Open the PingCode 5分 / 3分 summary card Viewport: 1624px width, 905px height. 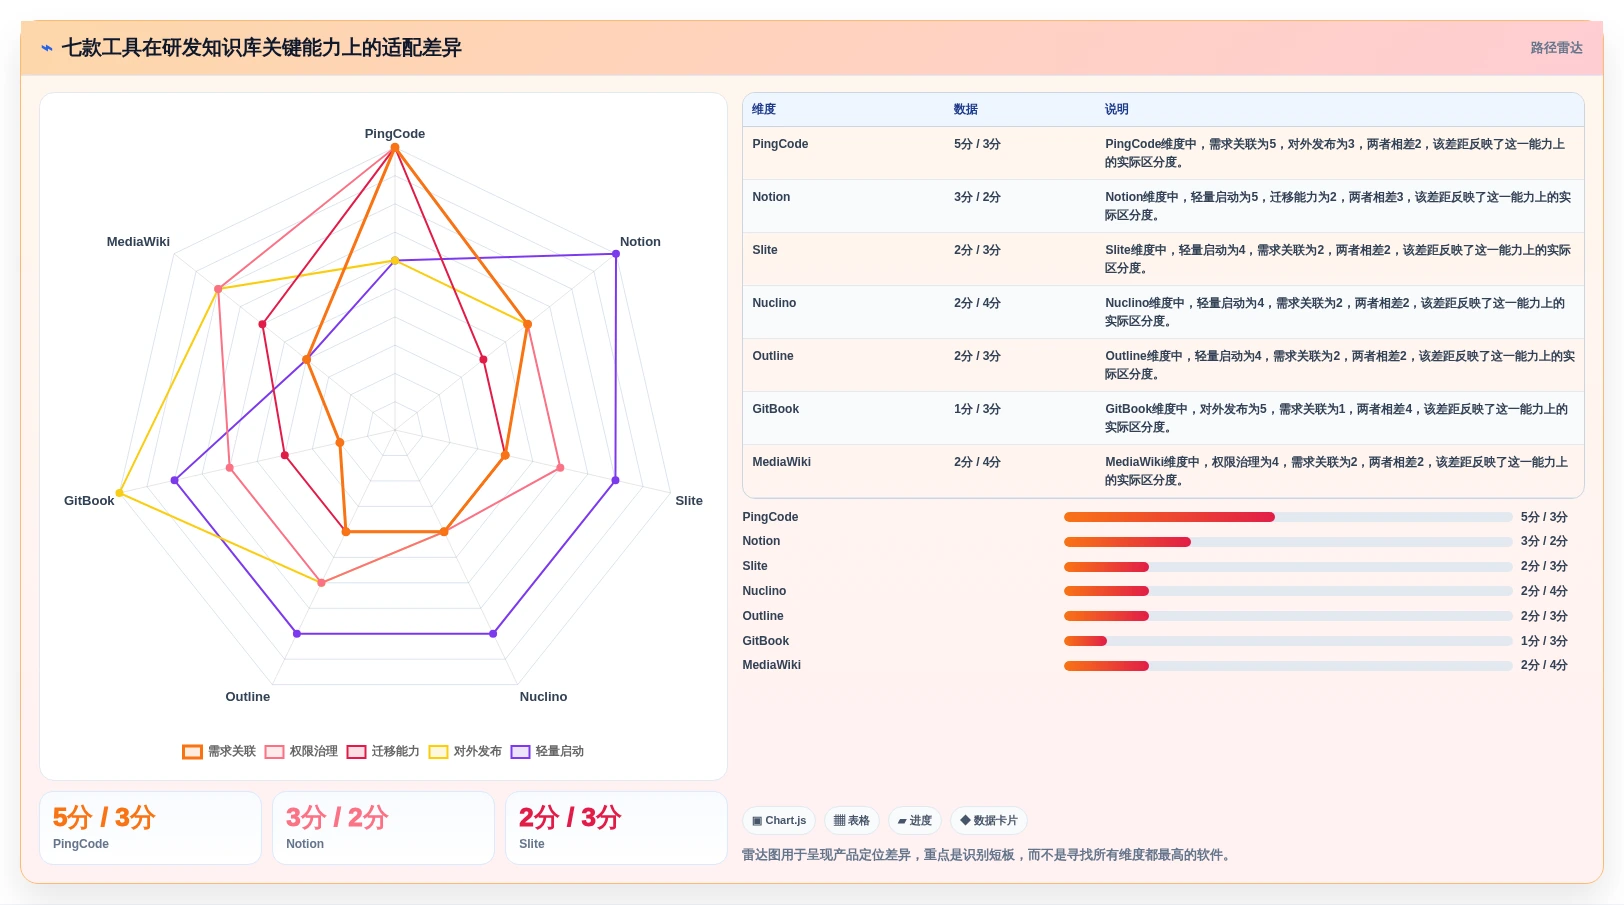[150, 828]
